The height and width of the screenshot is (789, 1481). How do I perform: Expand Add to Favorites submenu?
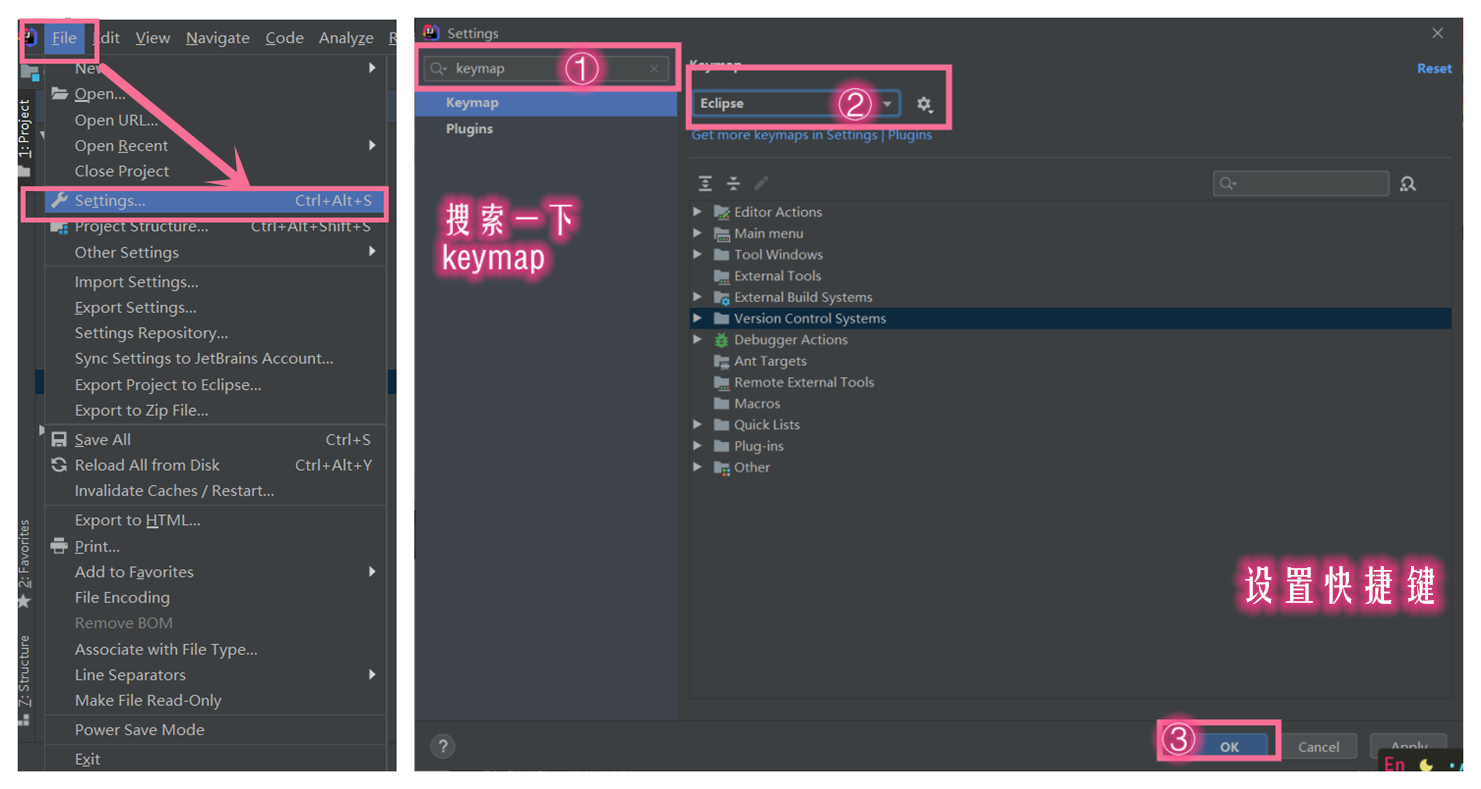coord(216,572)
